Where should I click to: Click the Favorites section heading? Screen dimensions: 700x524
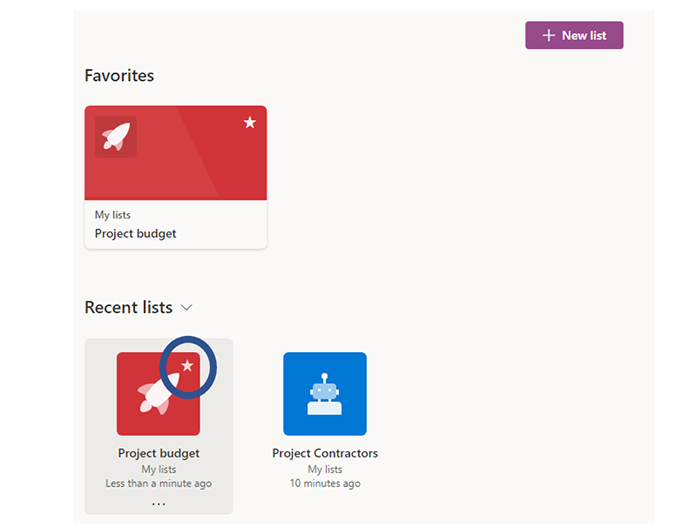119,75
